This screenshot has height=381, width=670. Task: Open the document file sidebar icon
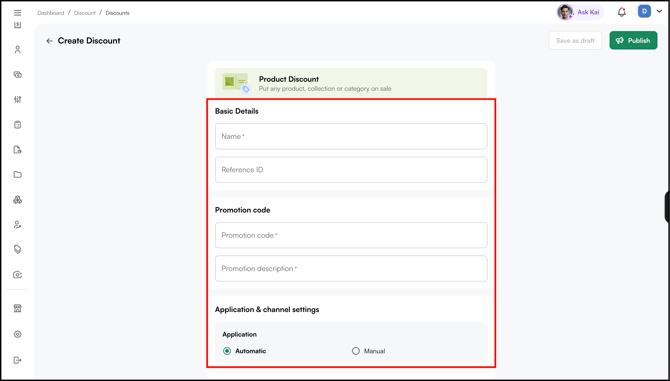pyautogui.click(x=18, y=149)
